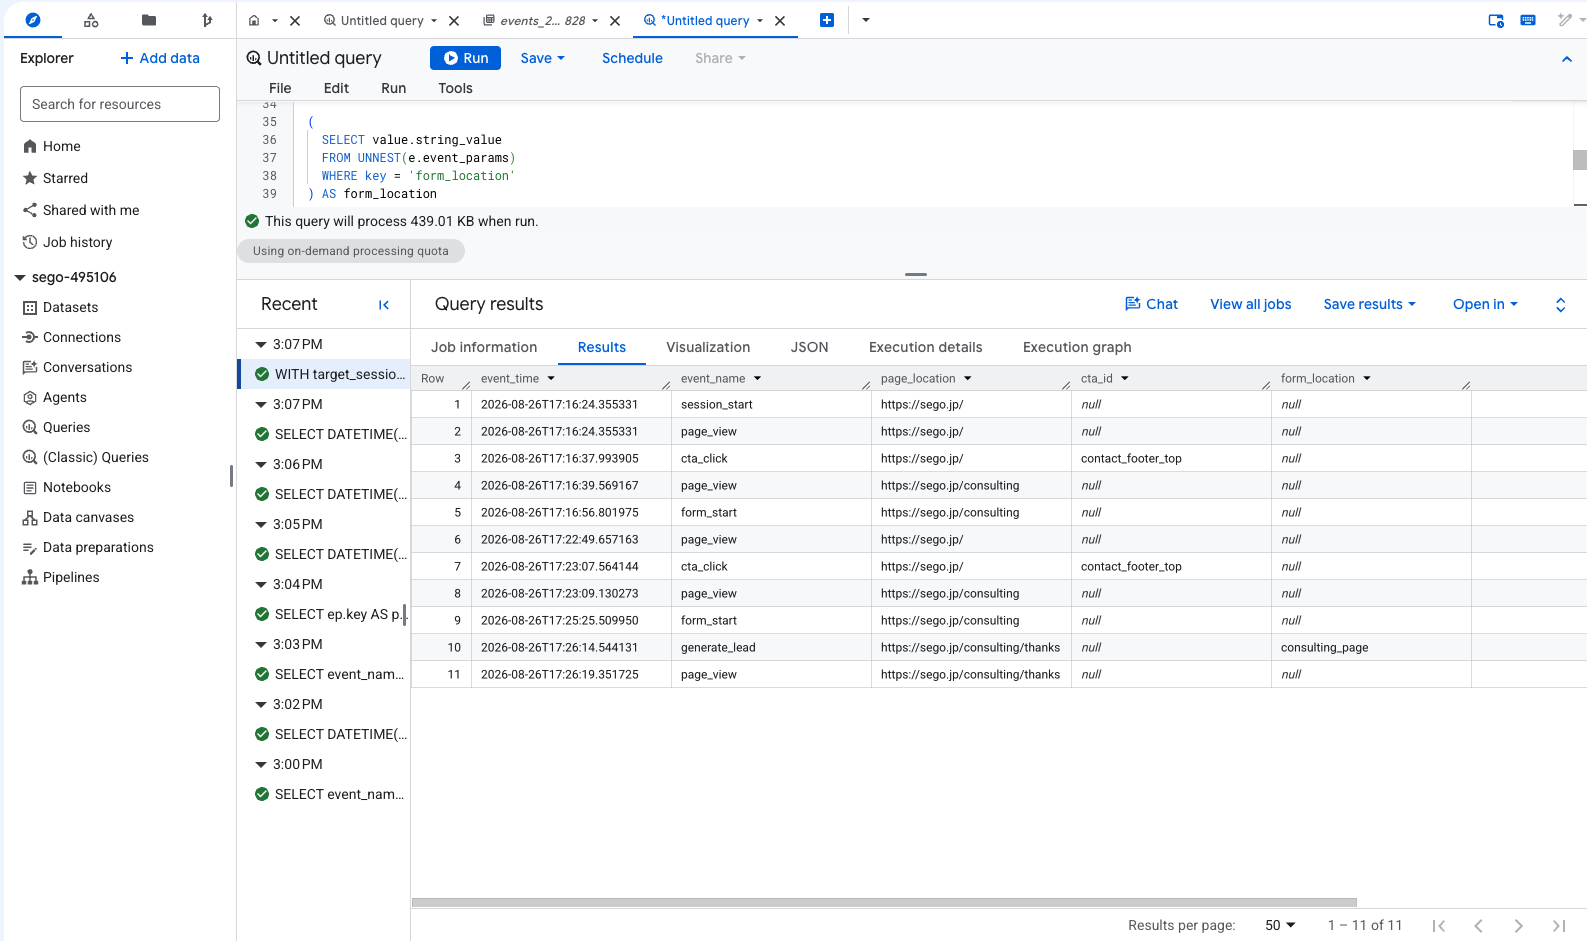Click the keyboard shortcuts icon at top right
Screen dimensions: 1587x941
point(1528,20)
